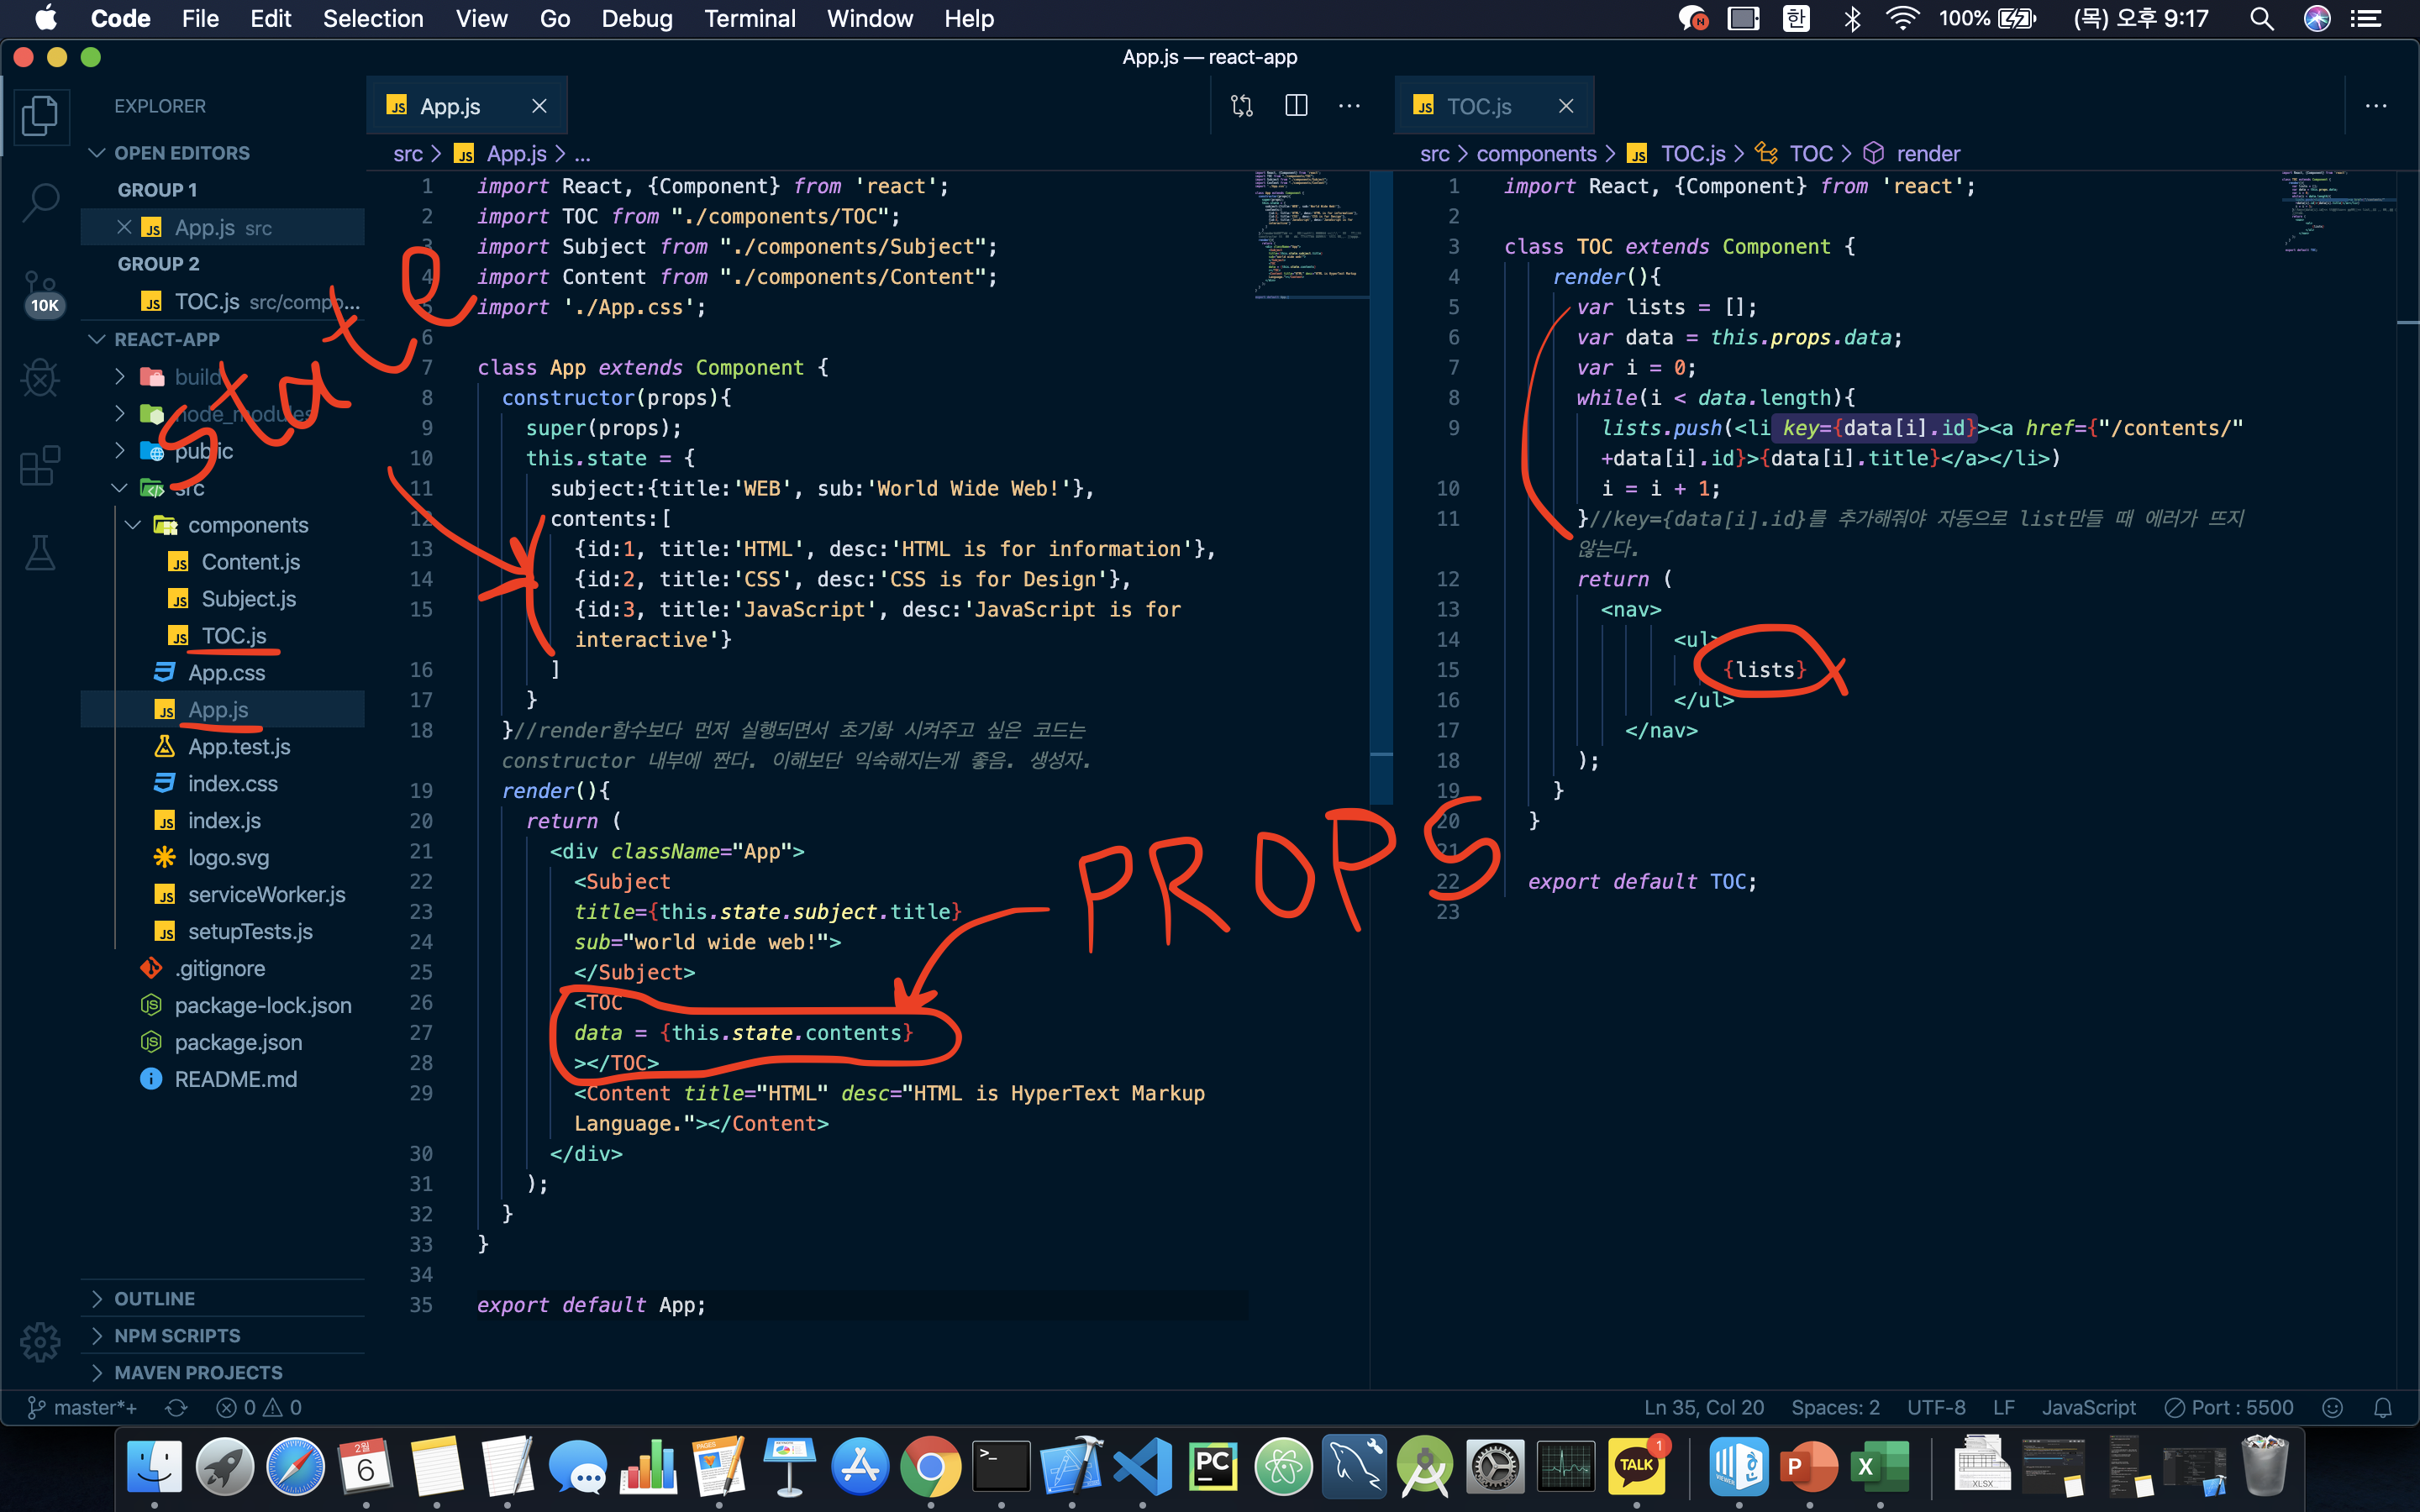The width and height of the screenshot is (2420, 1512).
Task: Expand the NPM SCRIPTS section
Action: point(177,1335)
